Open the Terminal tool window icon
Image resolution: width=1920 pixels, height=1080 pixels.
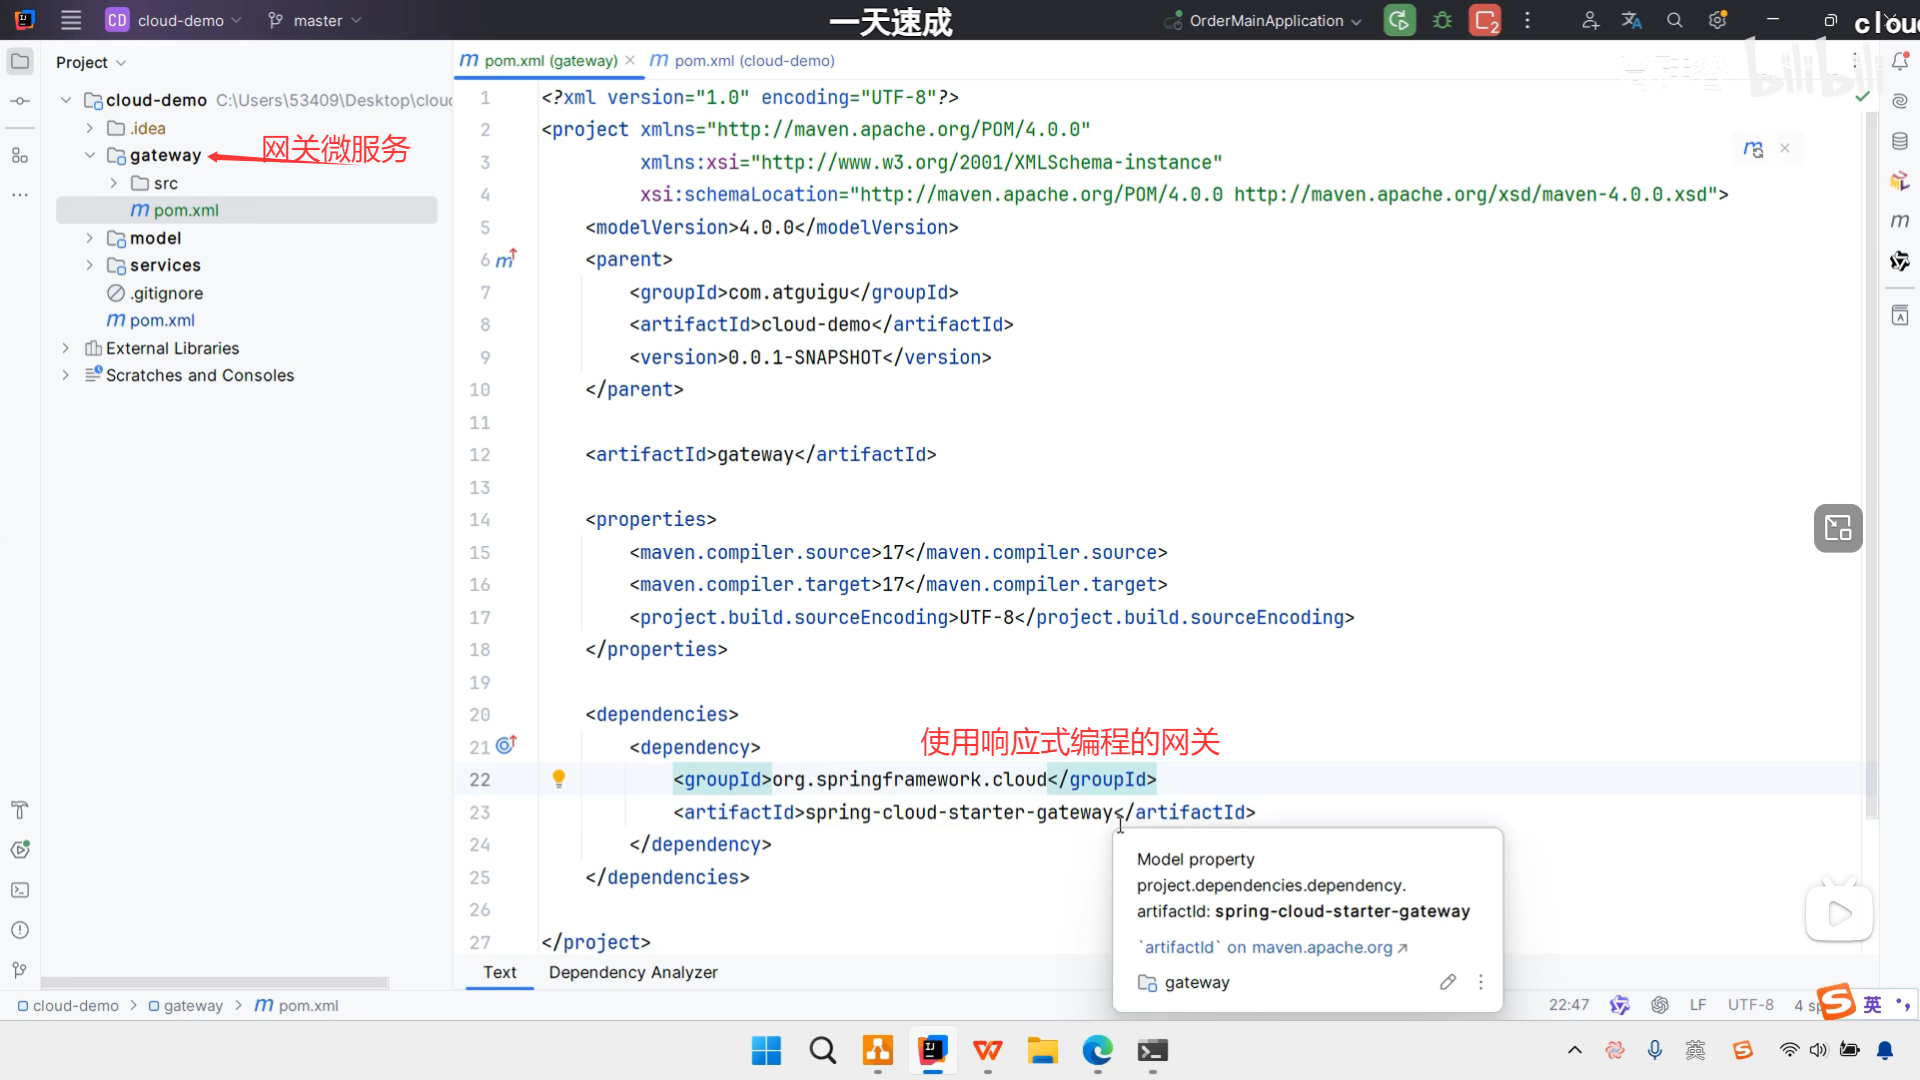pos(20,890)
